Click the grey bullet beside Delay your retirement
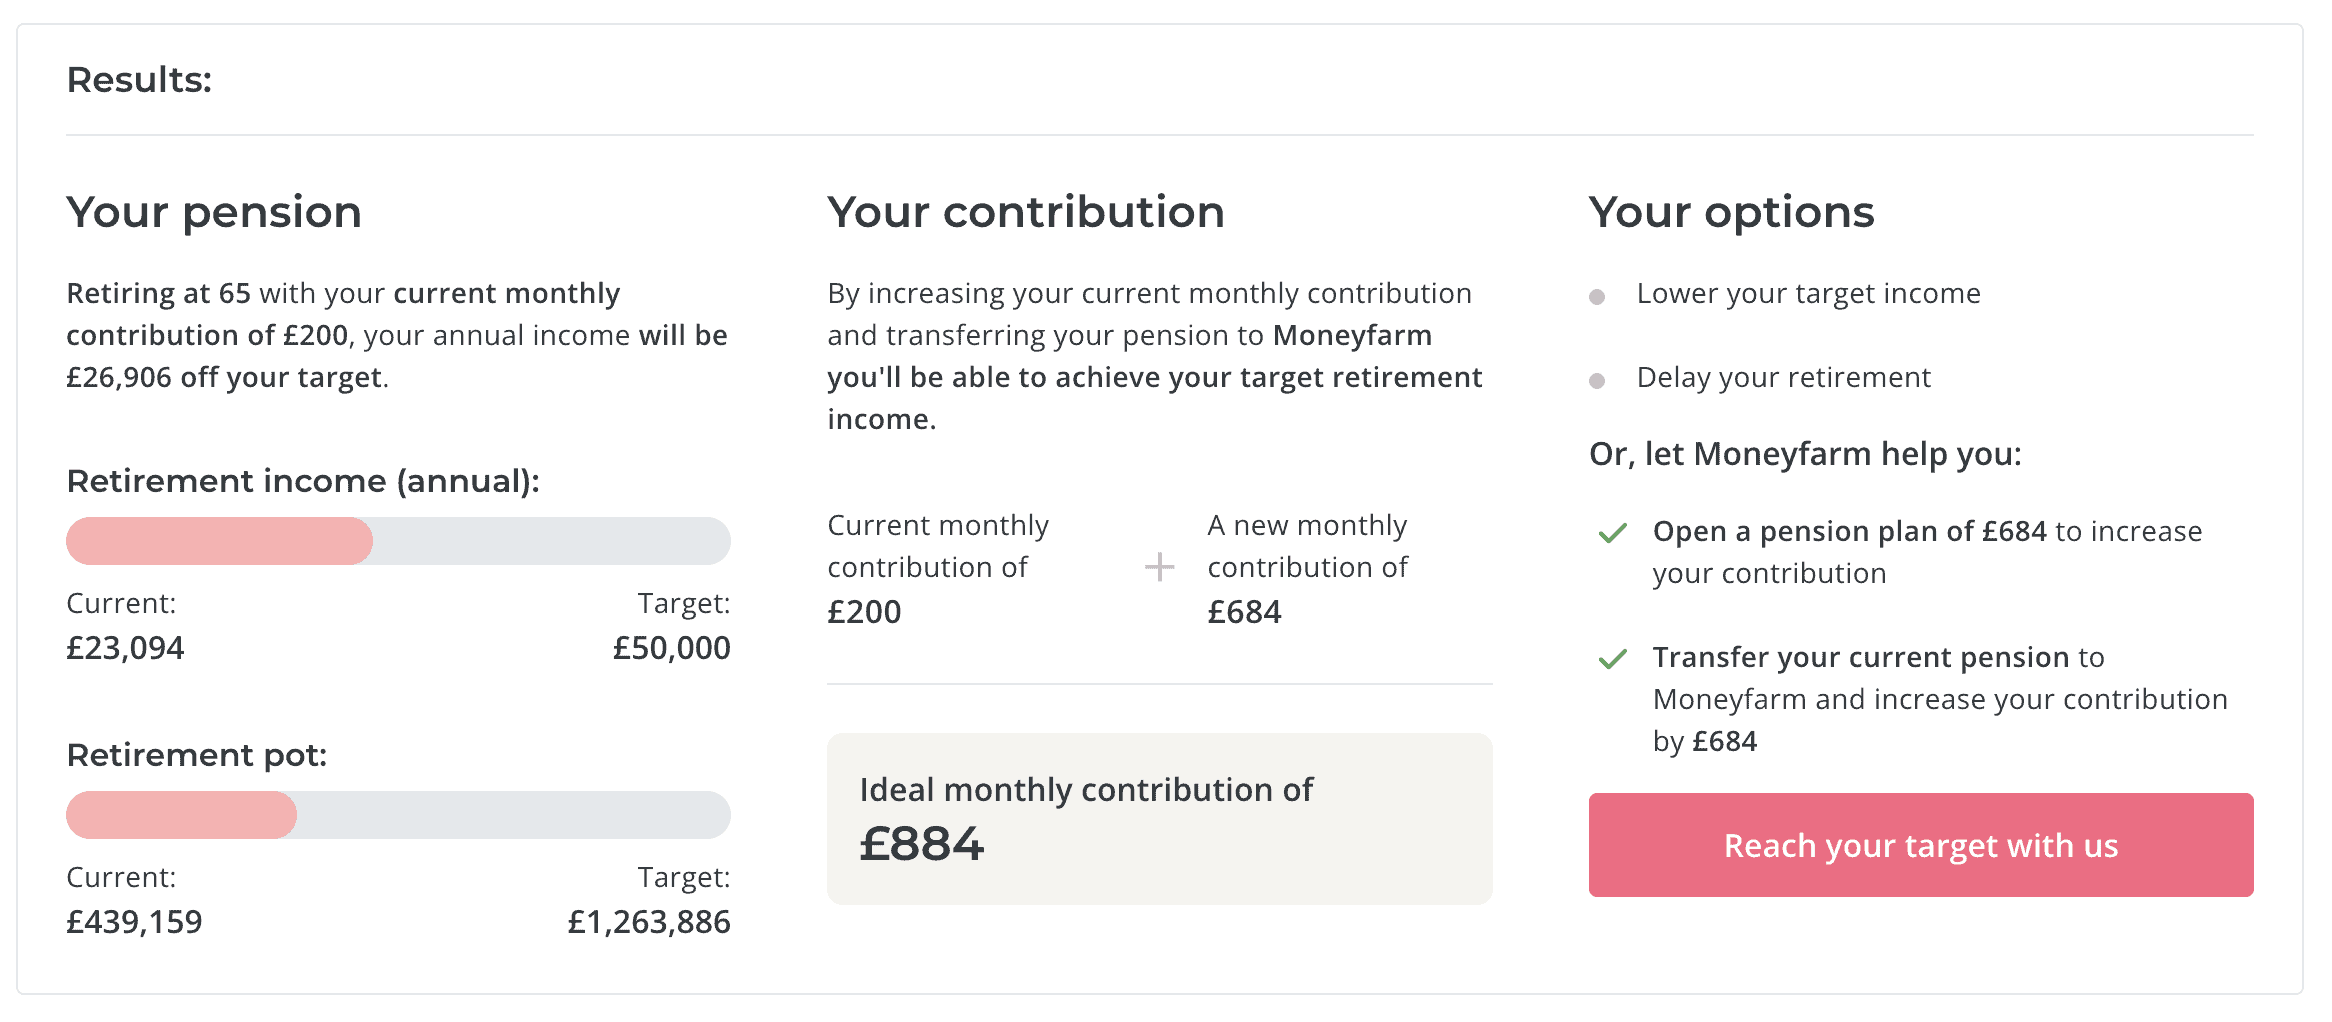The image size is (2332, 1022). click(x=1599, y=379)
